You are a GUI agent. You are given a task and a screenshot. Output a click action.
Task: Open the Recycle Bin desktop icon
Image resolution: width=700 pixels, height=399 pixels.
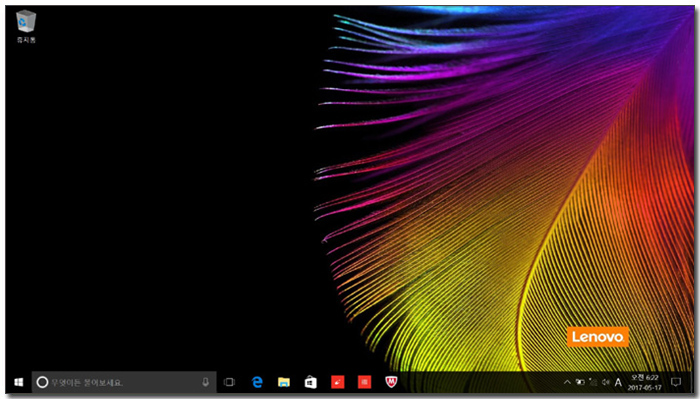point(26,27)
